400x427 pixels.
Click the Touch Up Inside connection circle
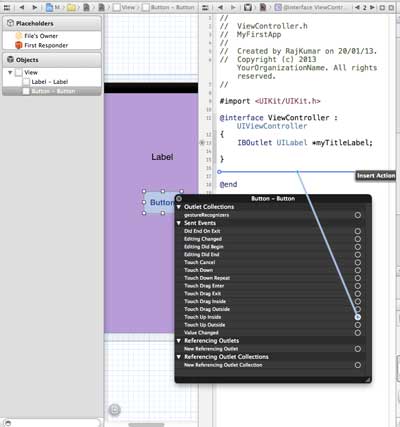[358, 317]
